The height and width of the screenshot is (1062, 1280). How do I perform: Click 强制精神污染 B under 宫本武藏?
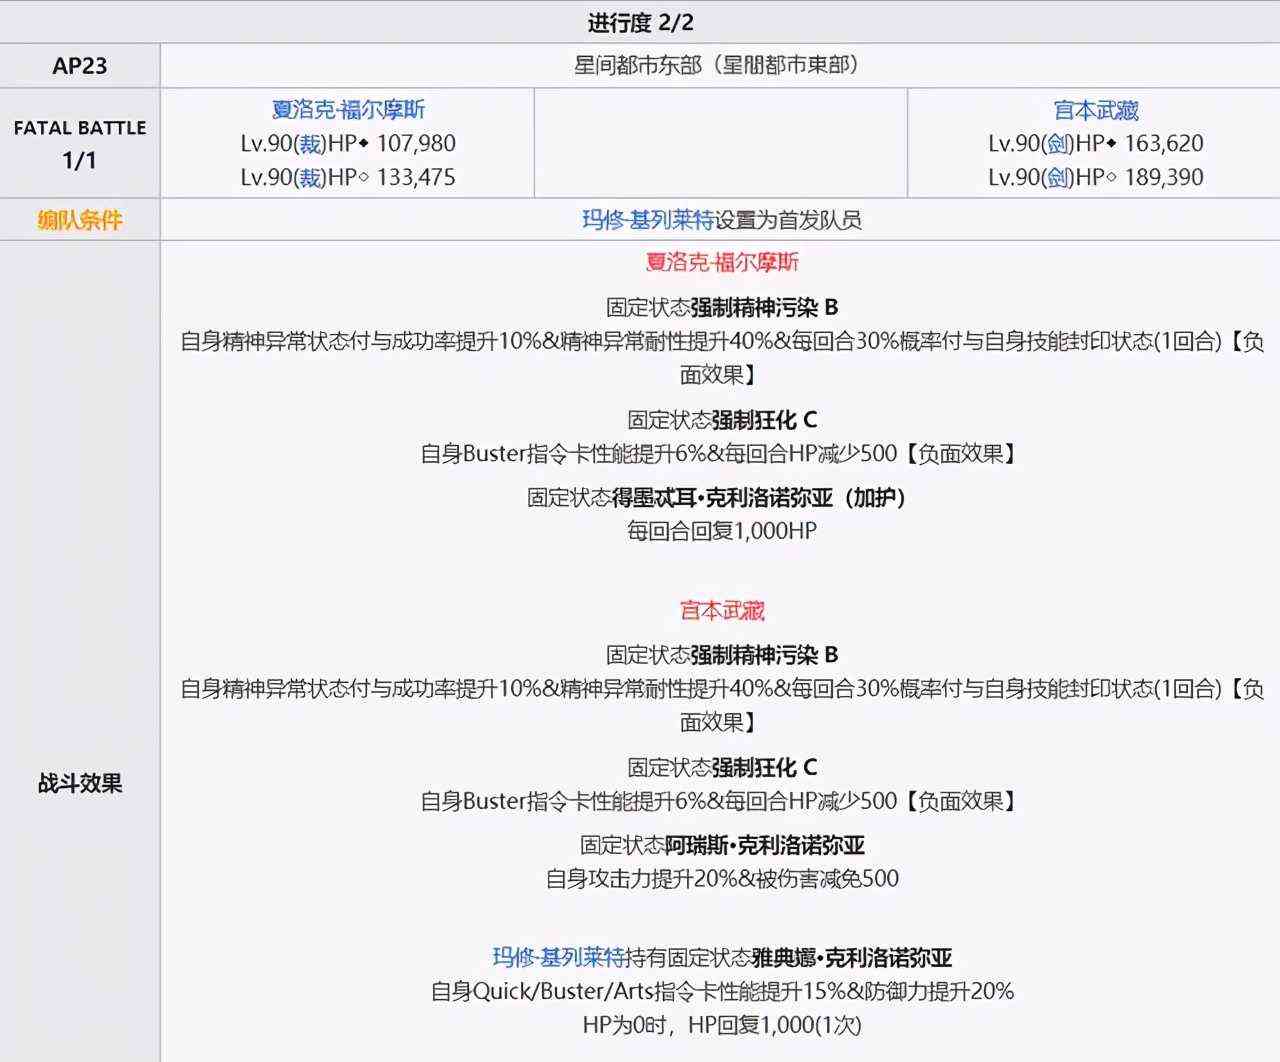764,656
